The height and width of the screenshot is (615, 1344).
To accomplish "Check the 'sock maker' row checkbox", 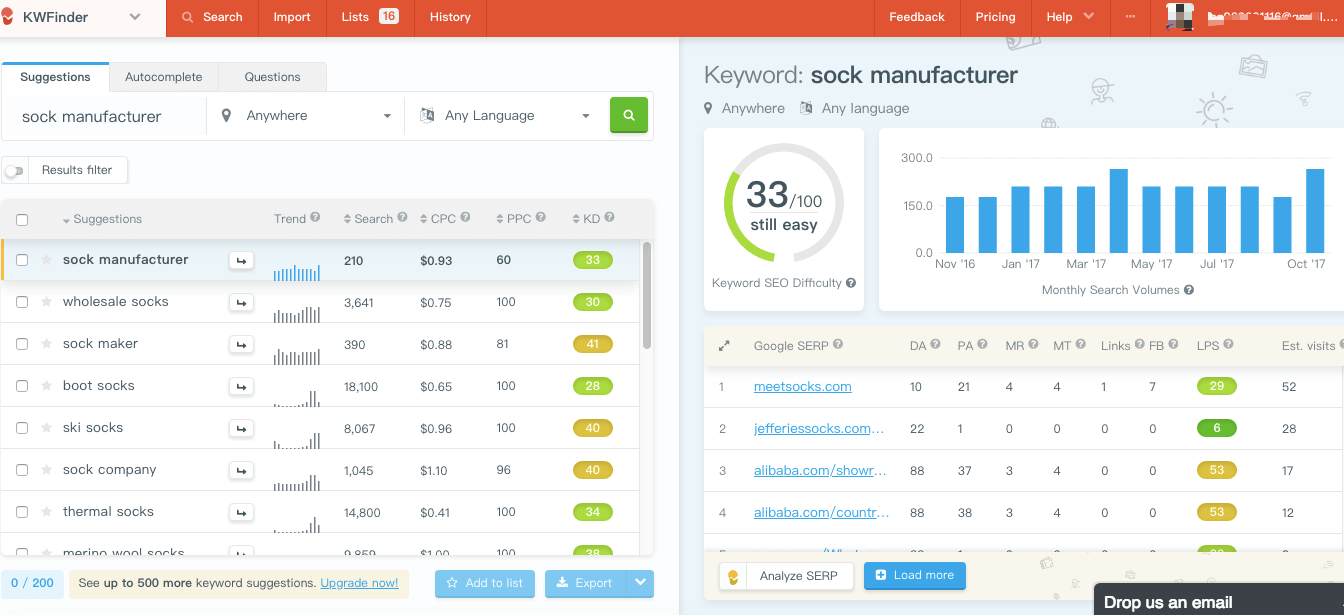I will tap(22, 344).
